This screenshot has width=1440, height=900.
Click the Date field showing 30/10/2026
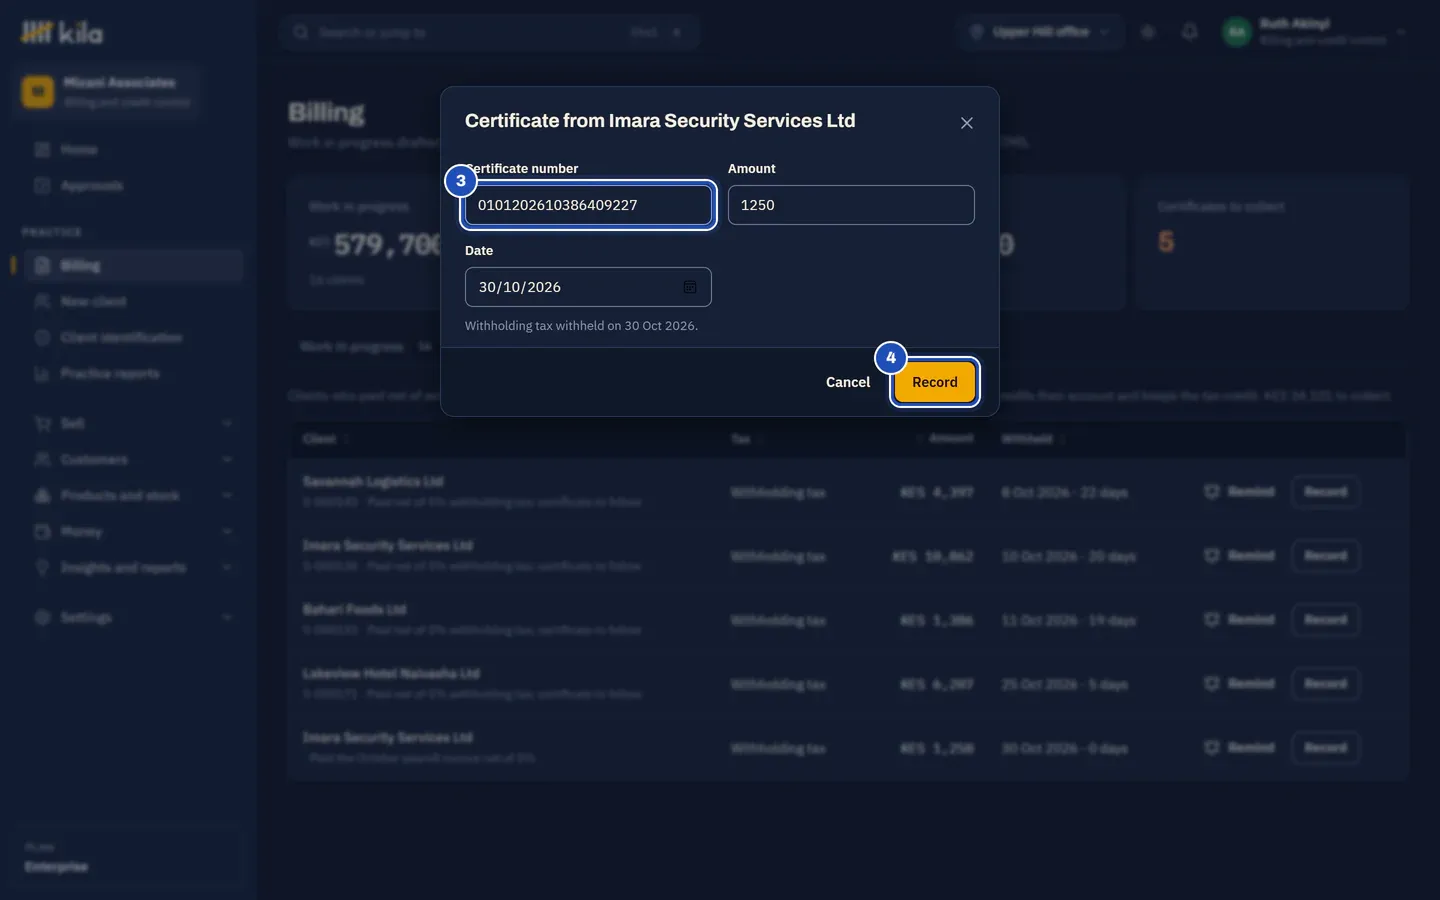click(588, 287)
